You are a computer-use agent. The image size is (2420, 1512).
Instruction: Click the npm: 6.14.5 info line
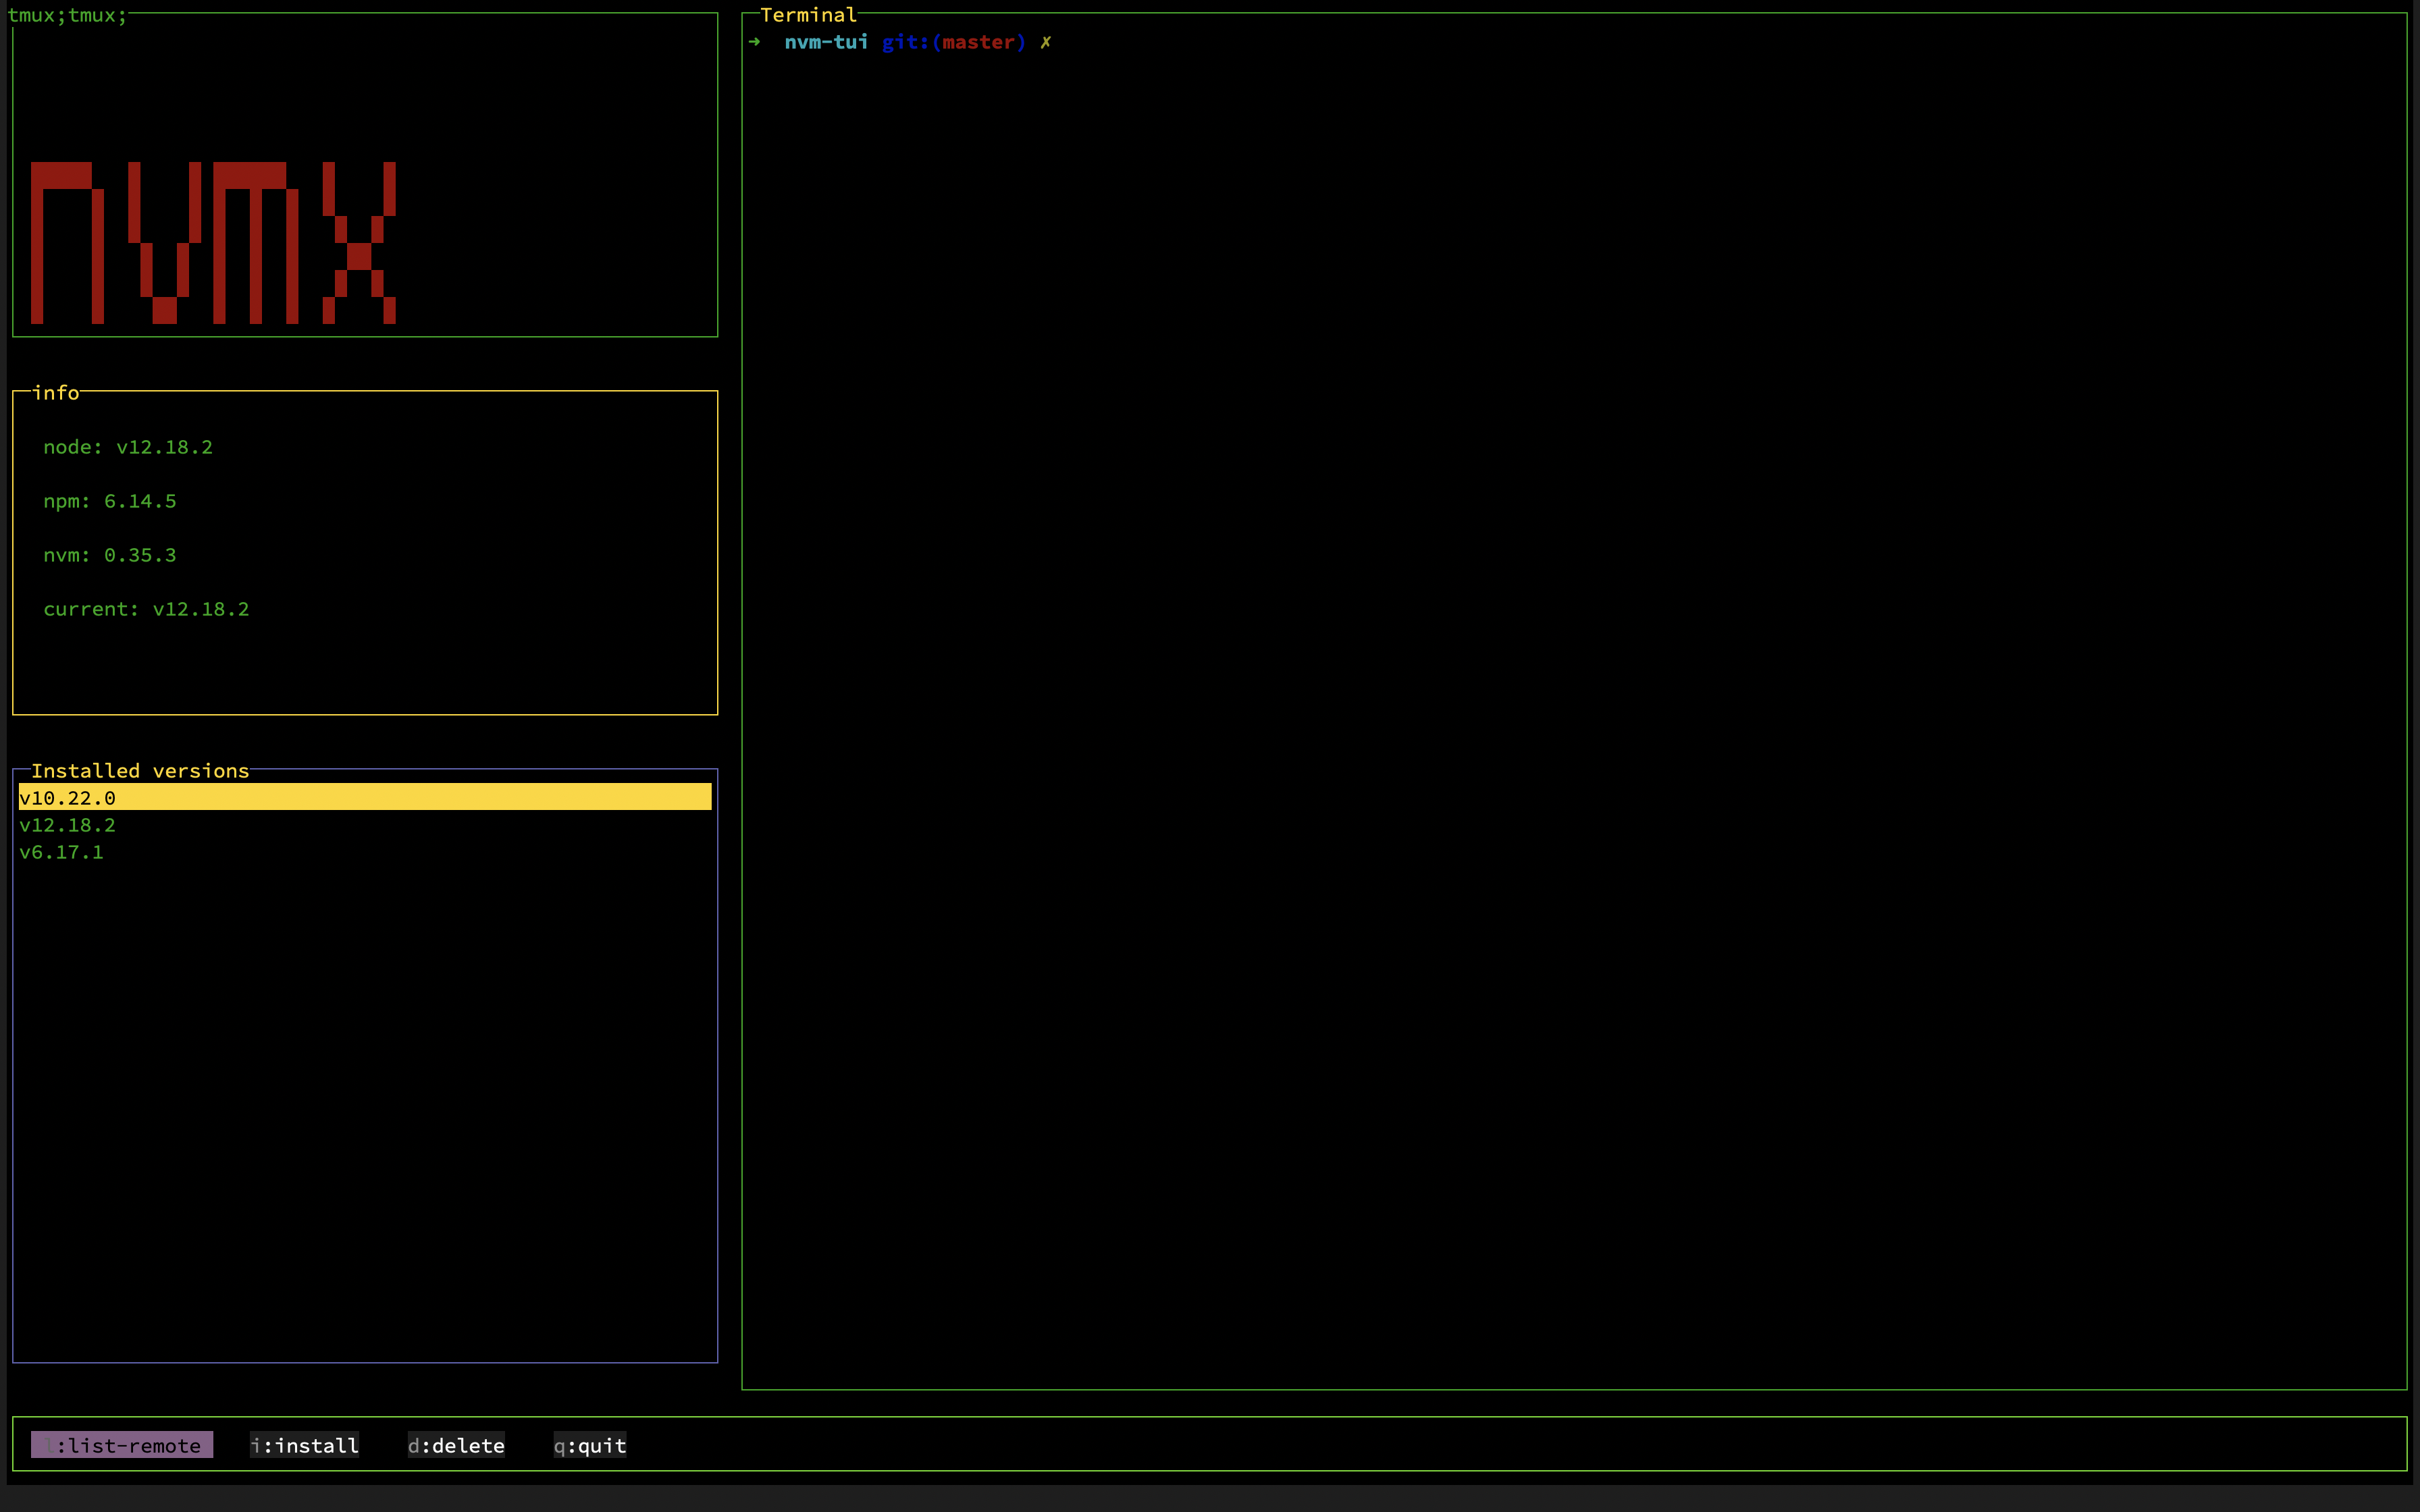110,501
